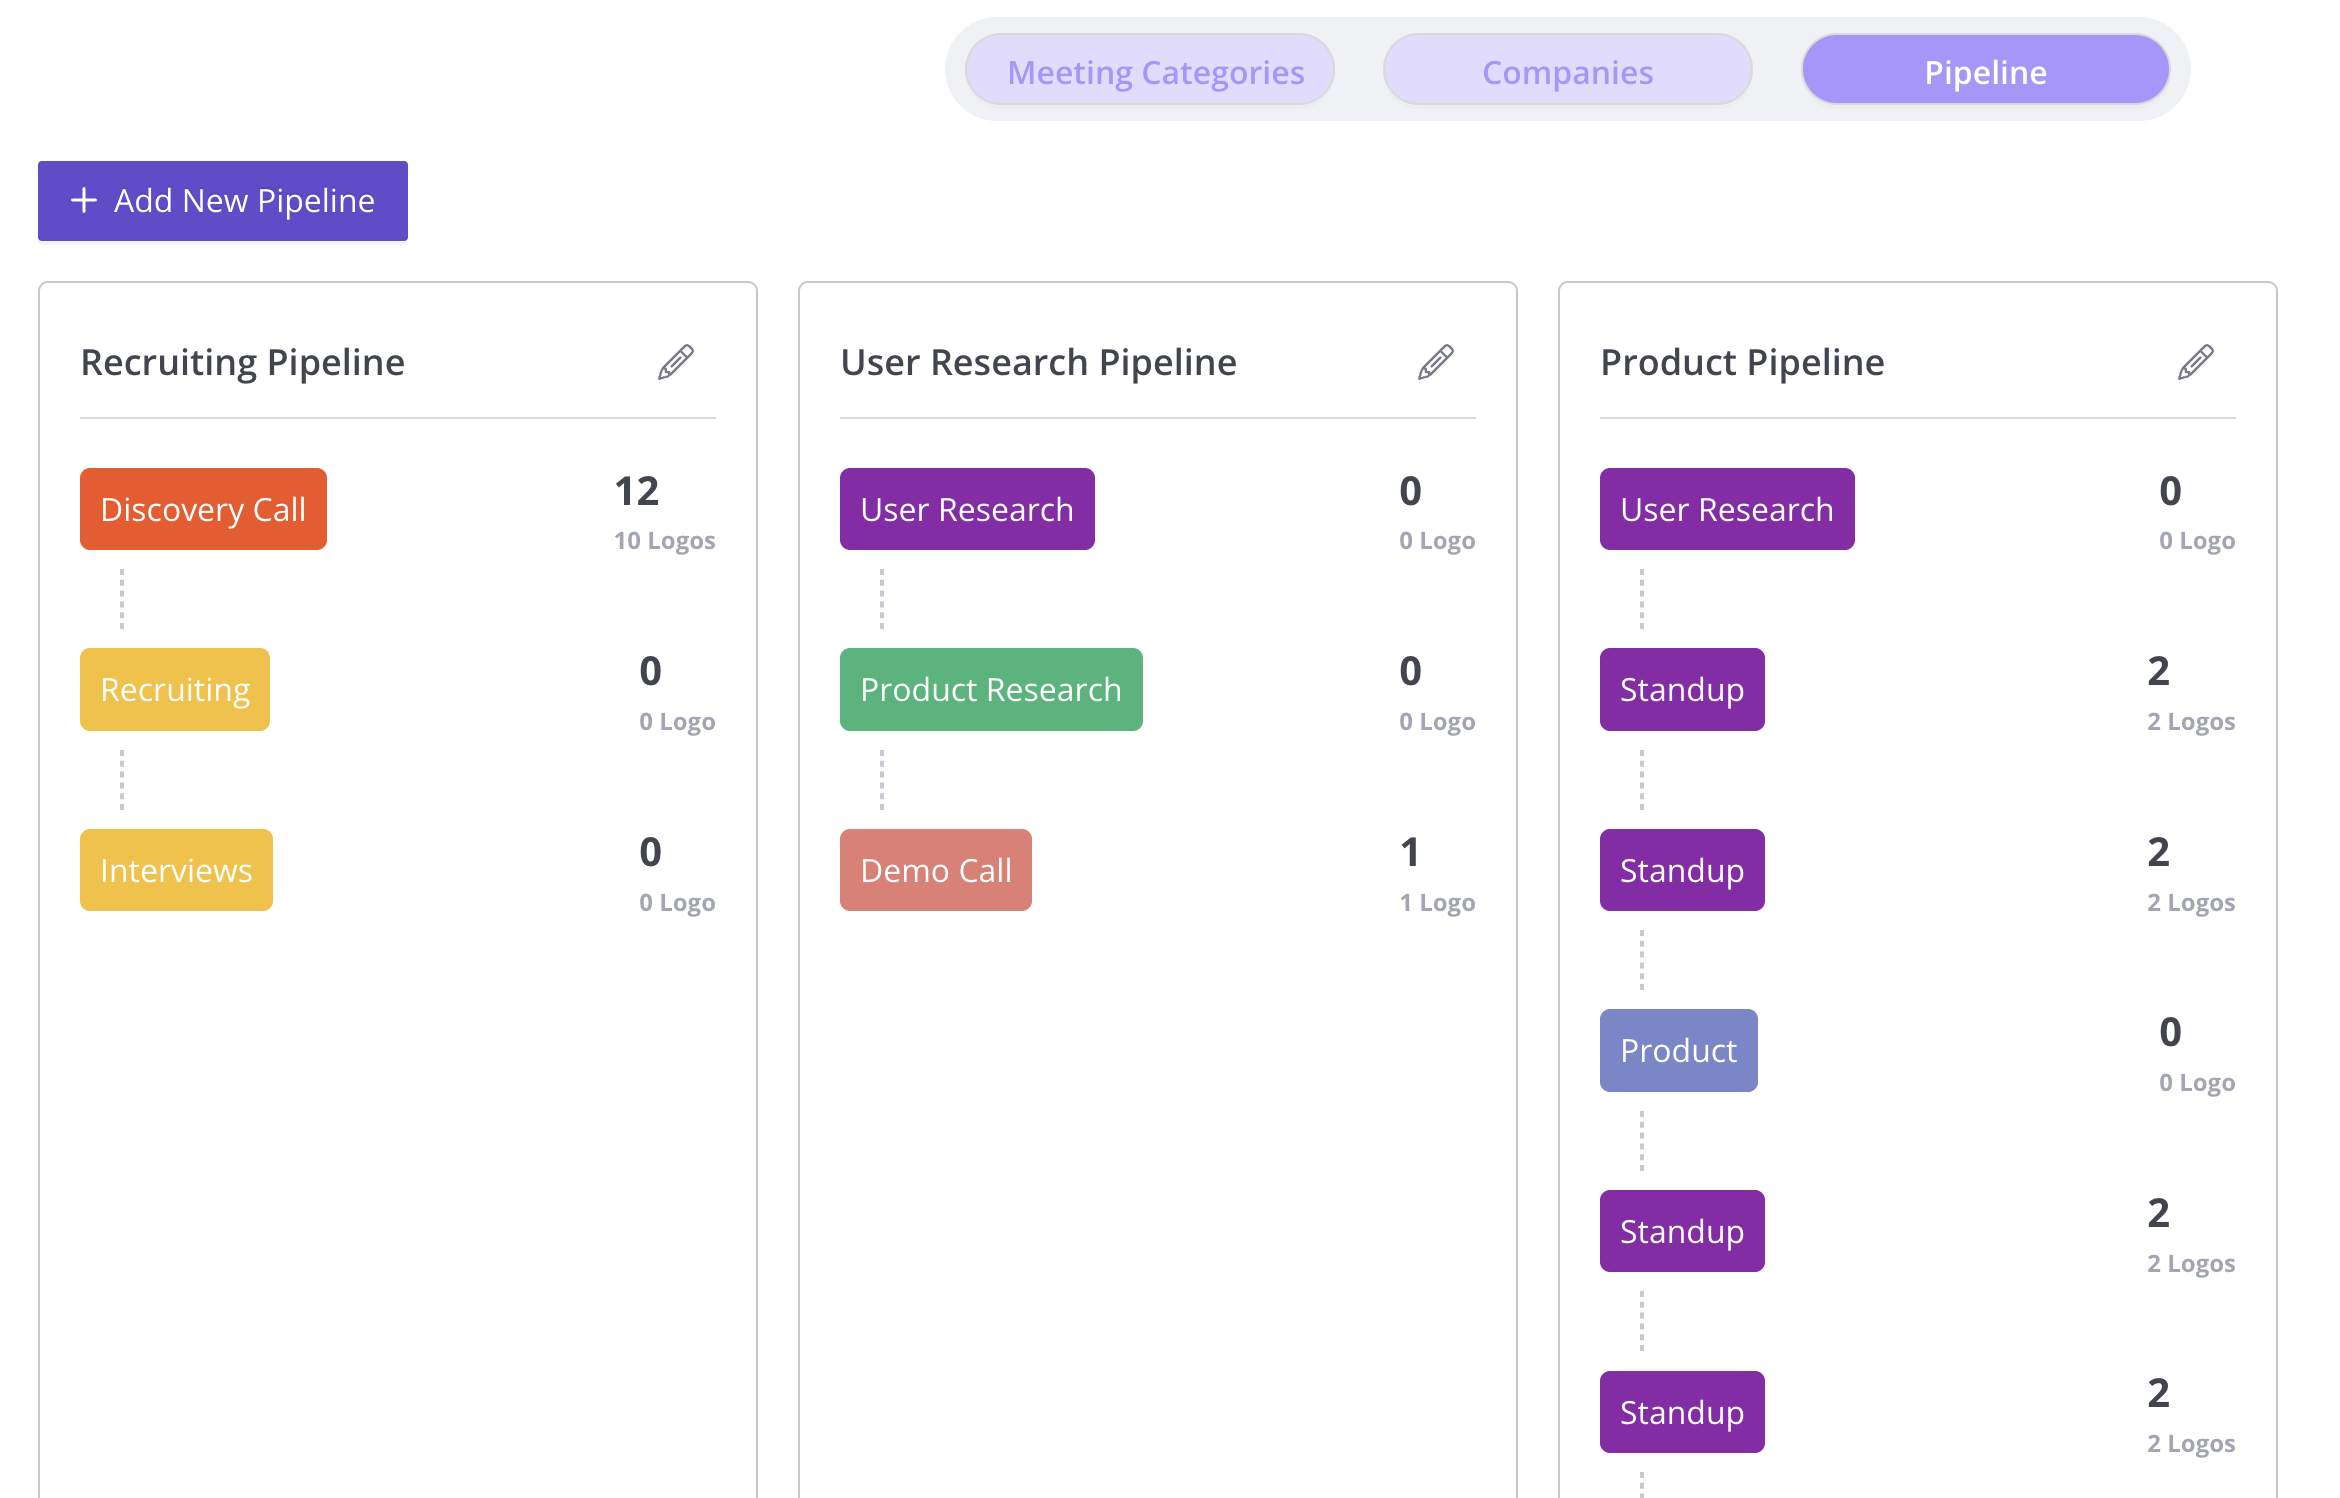
Task: Select the Pipeline tab
Action: coord(1985,71)
